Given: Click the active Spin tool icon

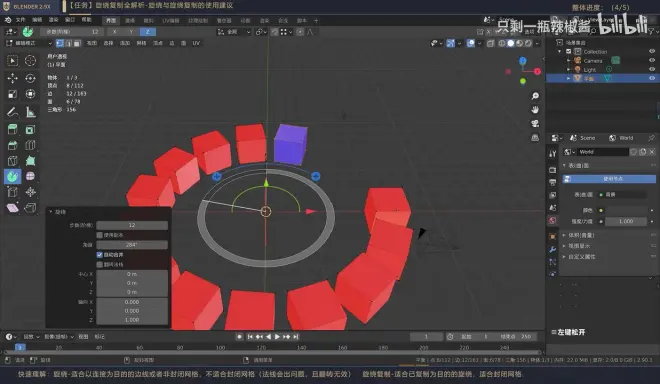Looking at the screenshot, I should point(13,176).
